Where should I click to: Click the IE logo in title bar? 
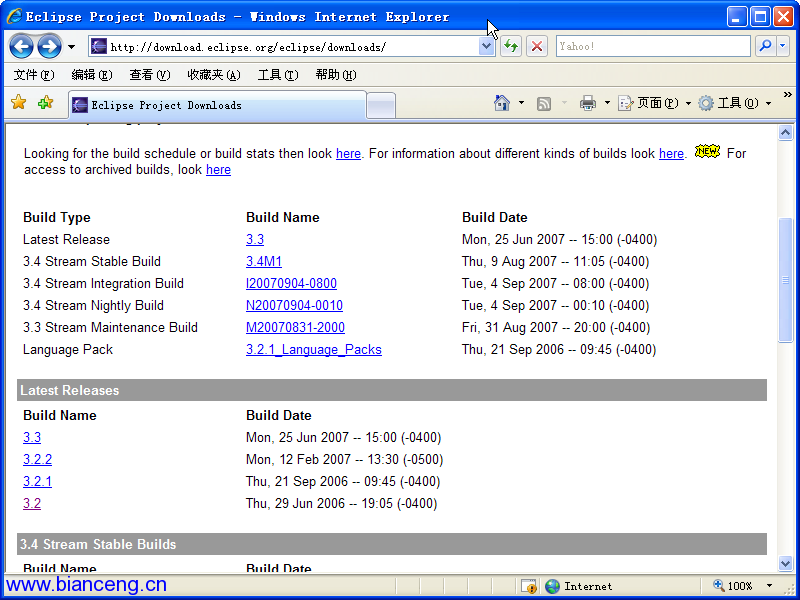click(14, 16)
